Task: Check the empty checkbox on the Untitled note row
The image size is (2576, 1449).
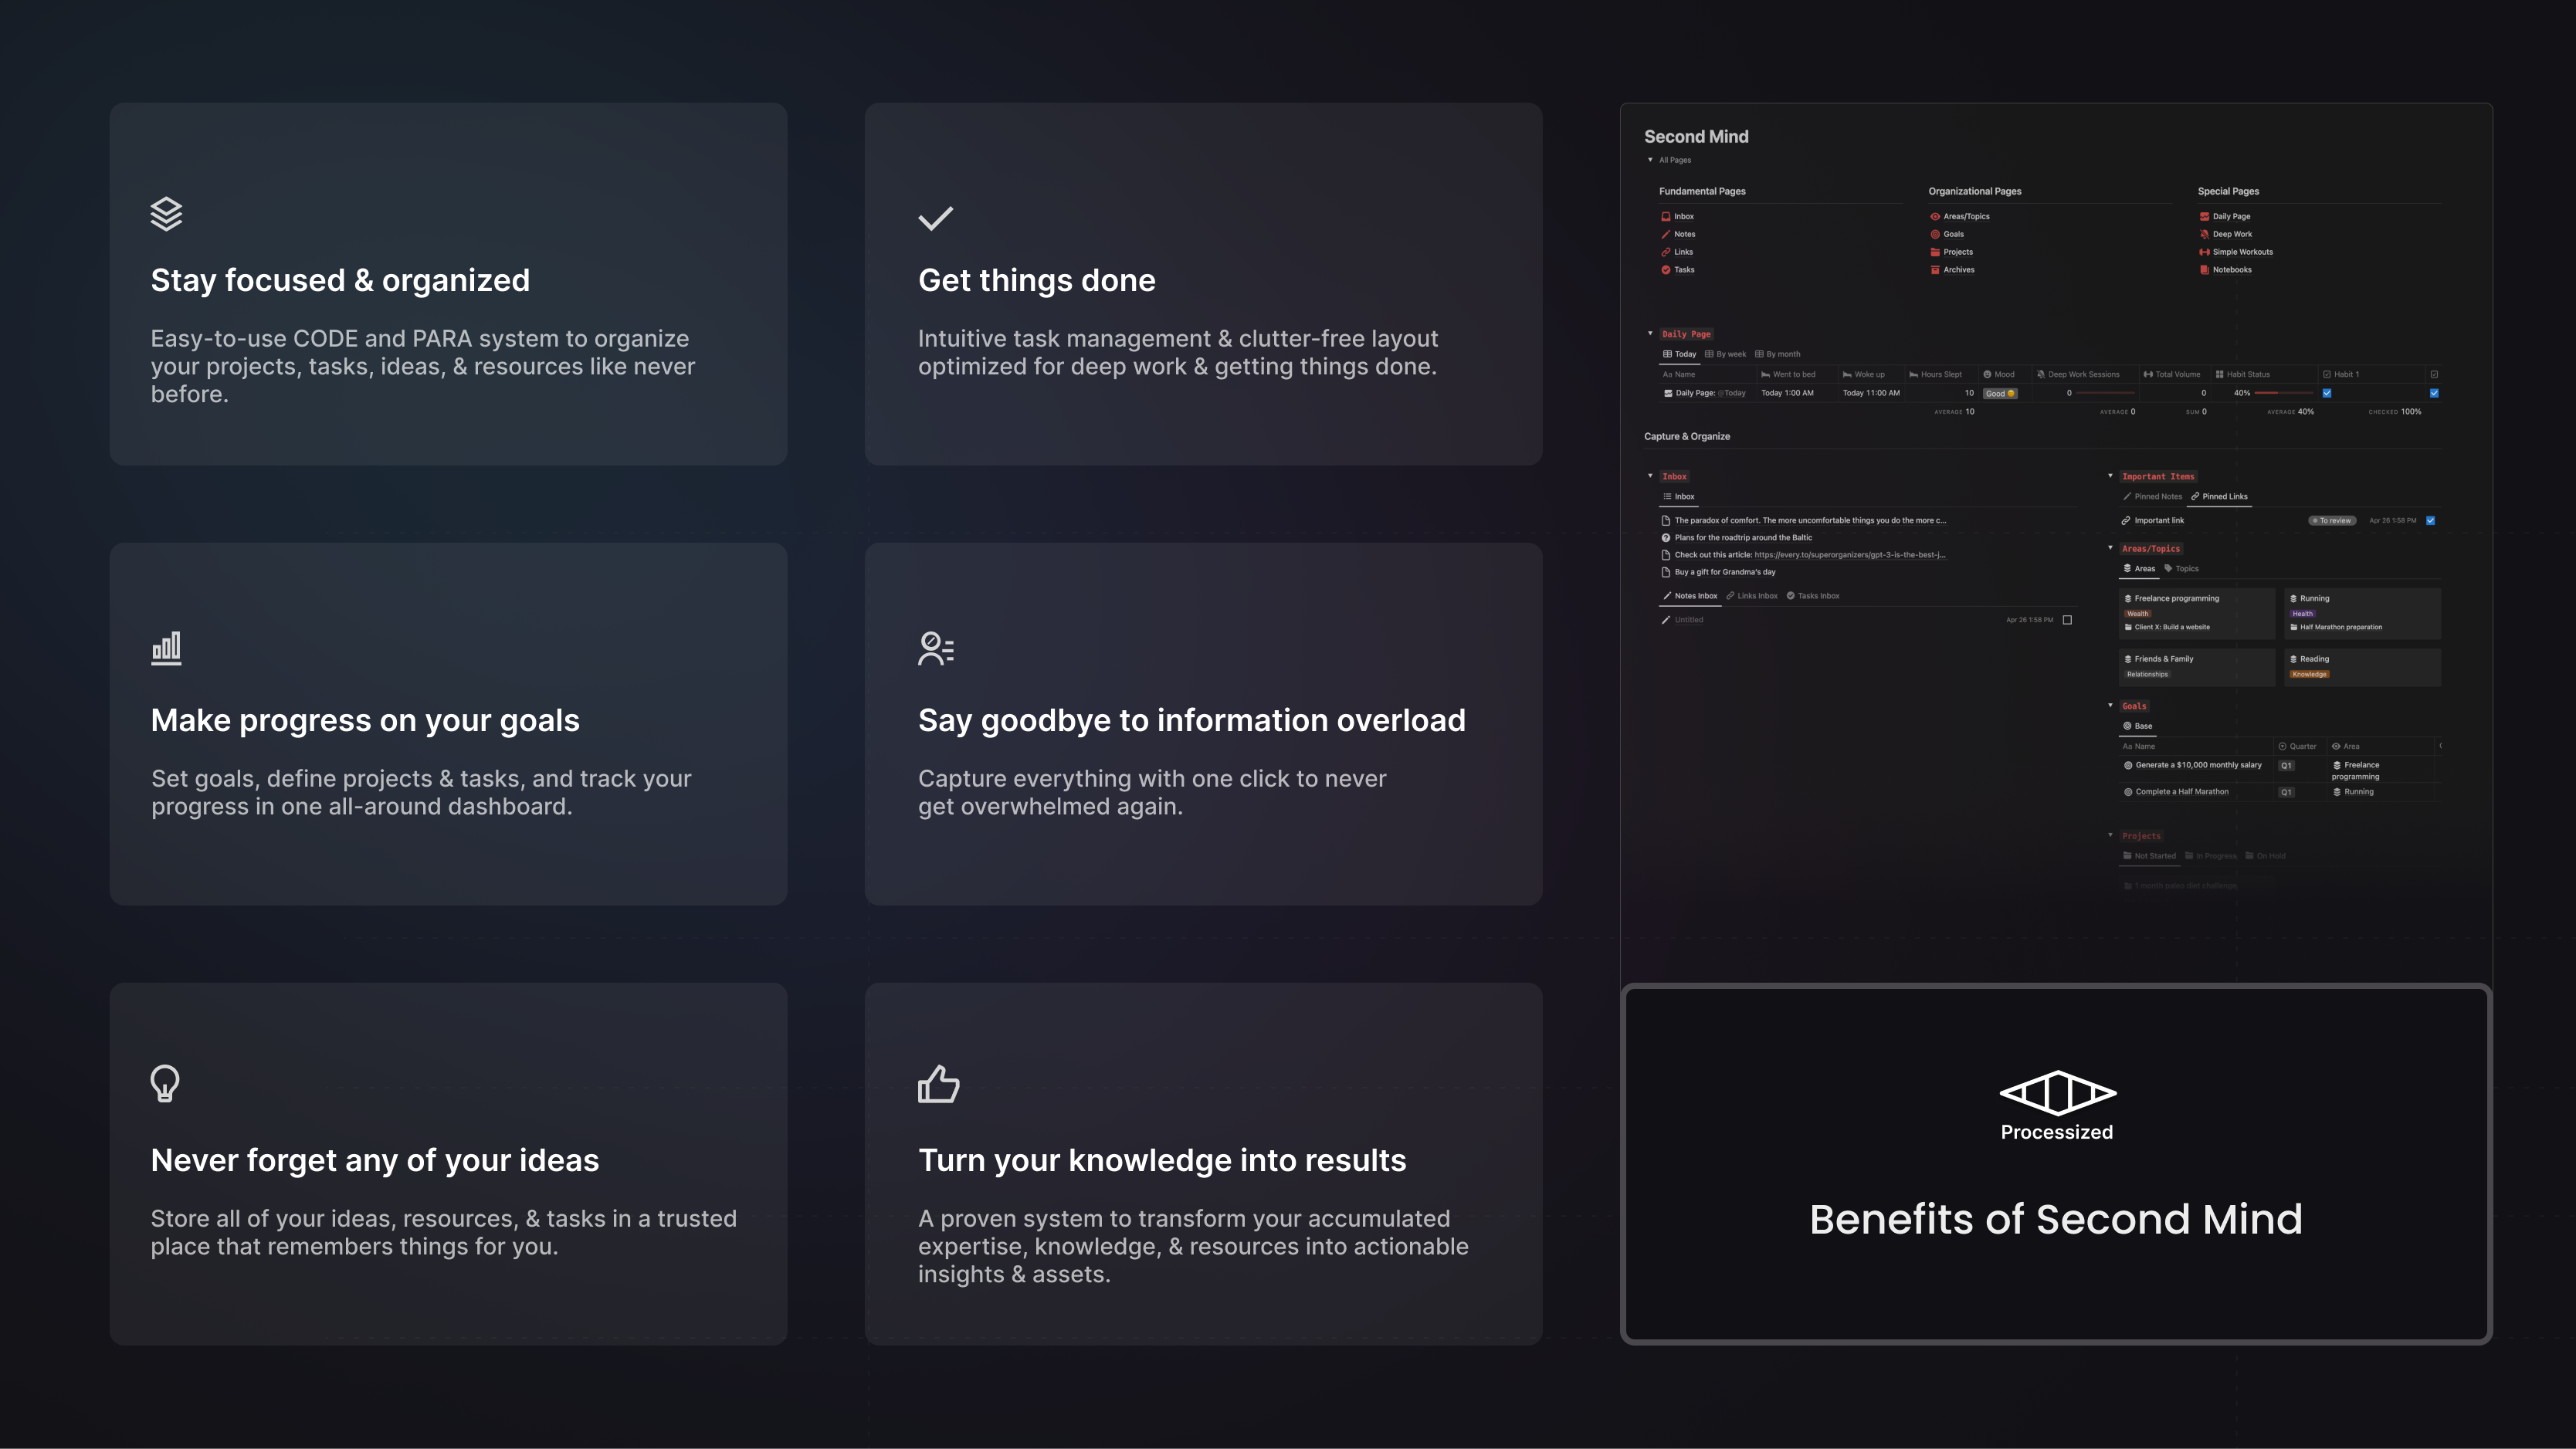Action: [x=2067, y=620]
